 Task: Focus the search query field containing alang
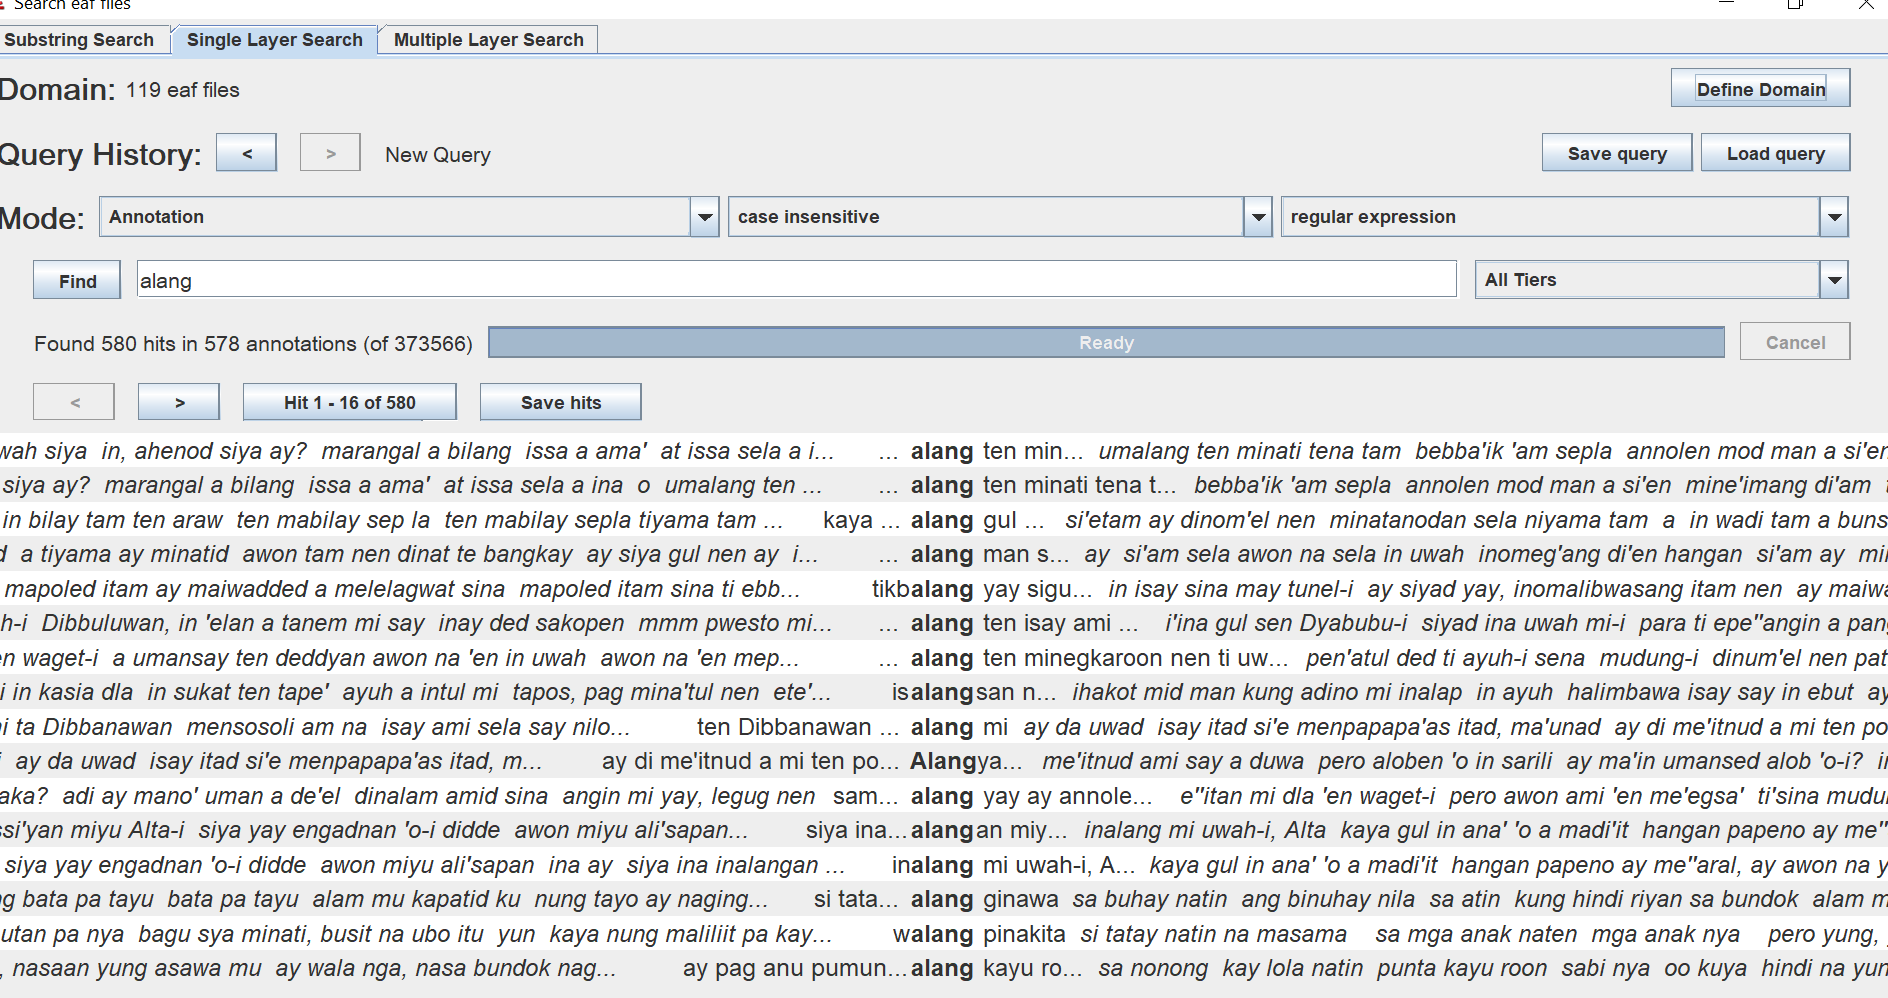[796, 280]
